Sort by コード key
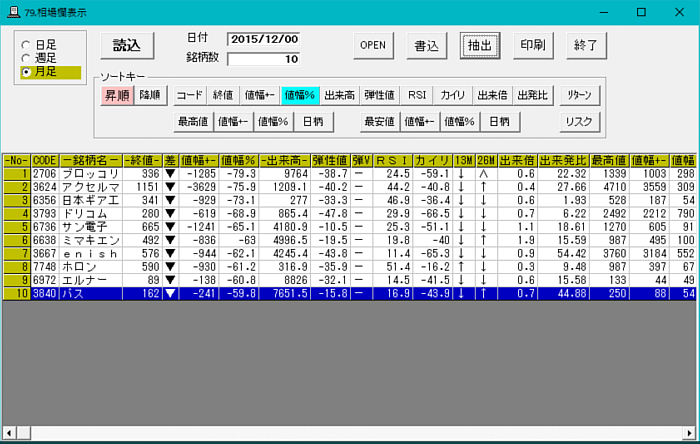This screenshot has height=444, width=700. [x=190, y=95]
